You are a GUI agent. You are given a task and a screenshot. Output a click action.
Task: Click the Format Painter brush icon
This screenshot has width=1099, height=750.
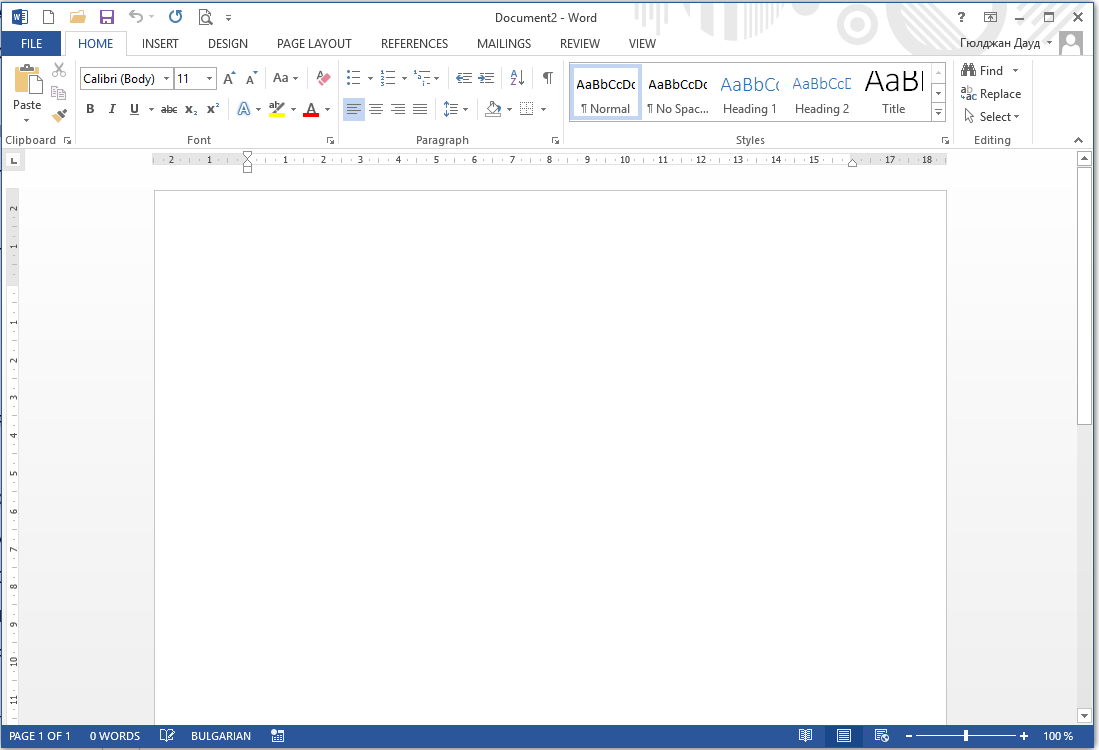click(x=59, y=116)
